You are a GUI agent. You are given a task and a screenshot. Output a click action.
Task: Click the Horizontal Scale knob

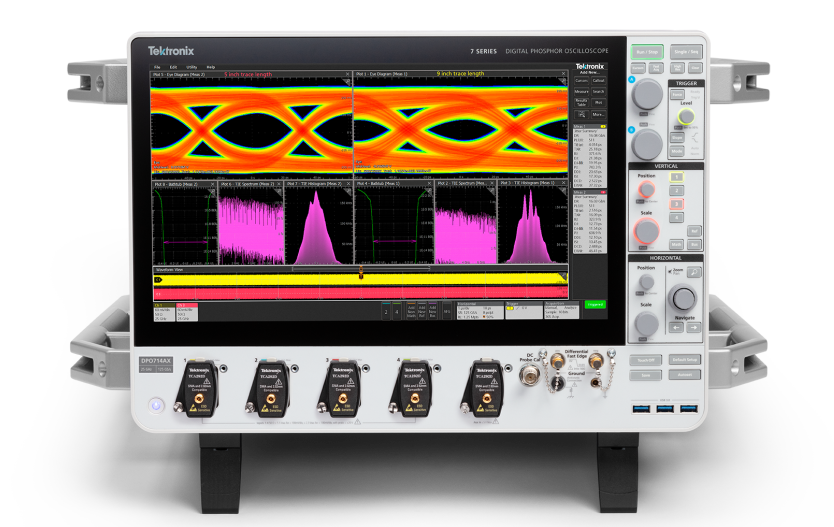pos(646,323)
